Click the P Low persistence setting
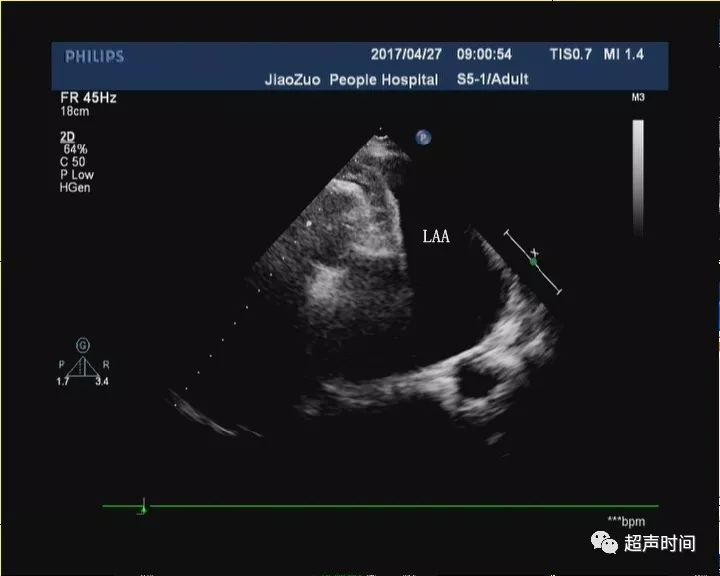 77,175
